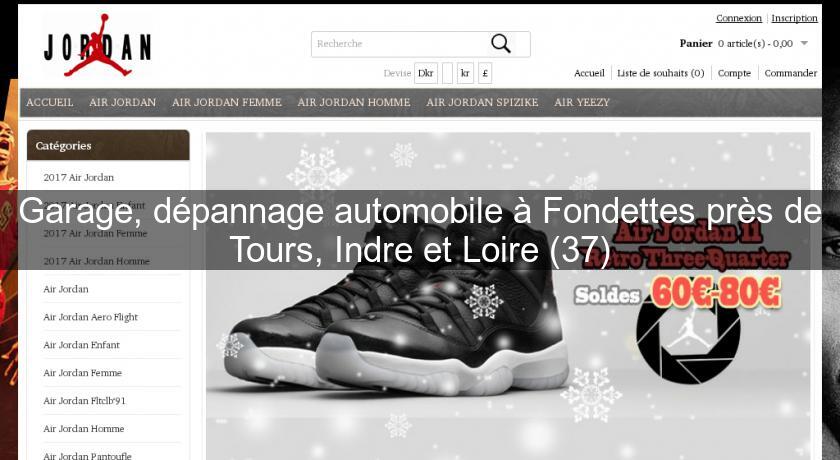Open the AIR JORDAN FEMME menu

point(227,102)
